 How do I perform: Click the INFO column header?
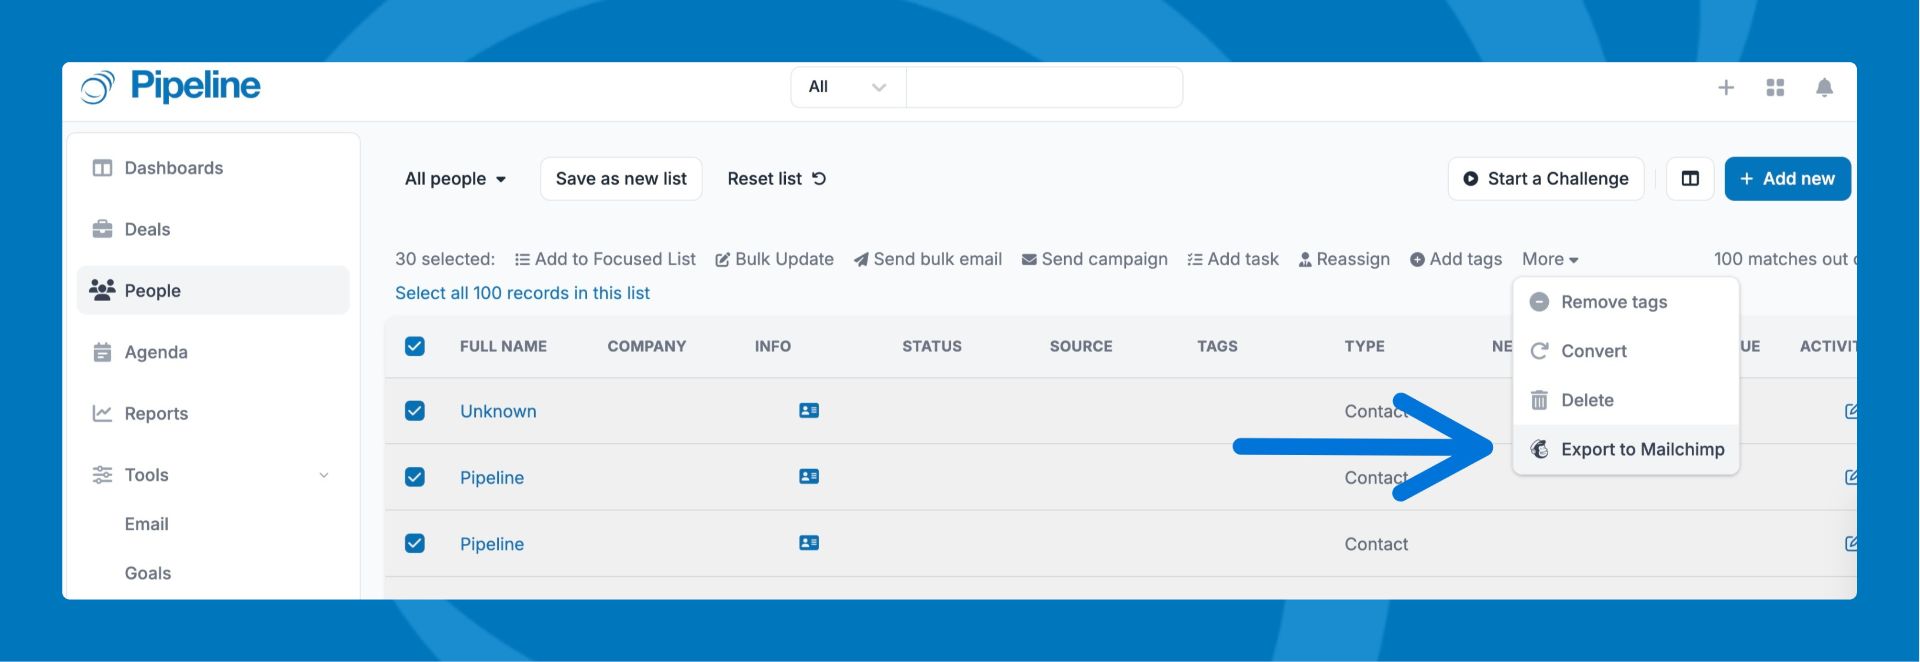pos(773,346)
